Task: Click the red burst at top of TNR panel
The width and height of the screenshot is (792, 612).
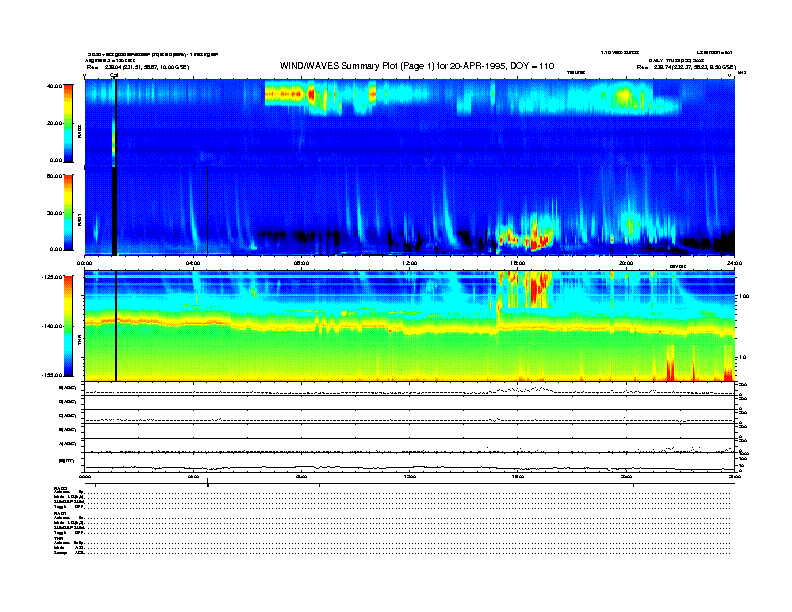Action: pos(538,284)
